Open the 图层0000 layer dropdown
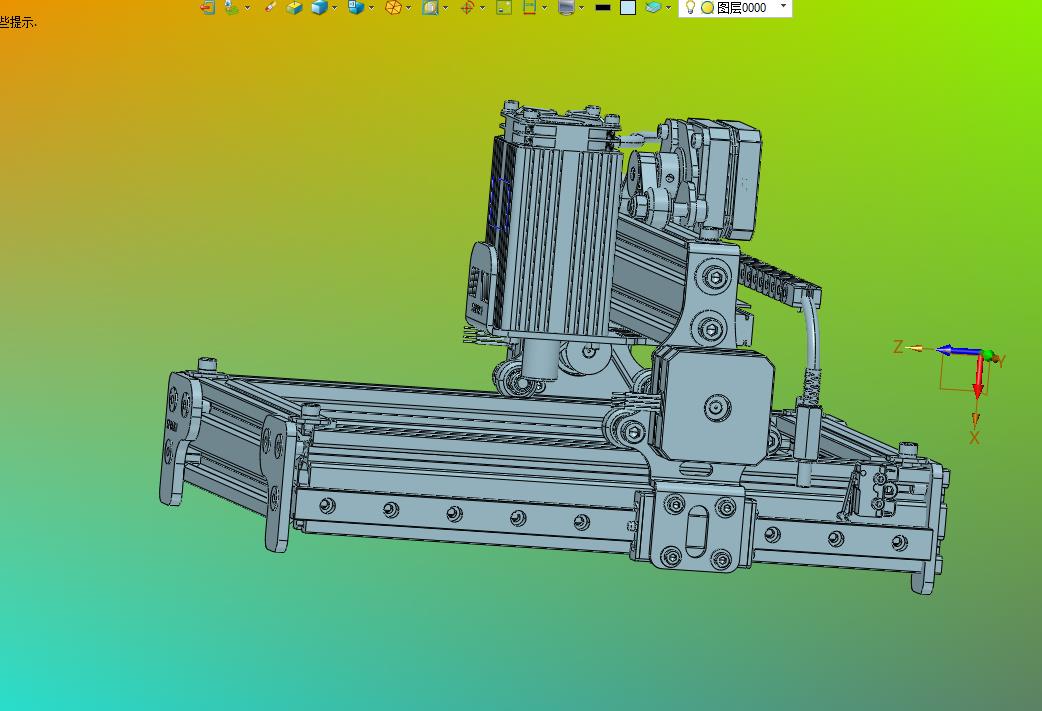 [783, 6]
